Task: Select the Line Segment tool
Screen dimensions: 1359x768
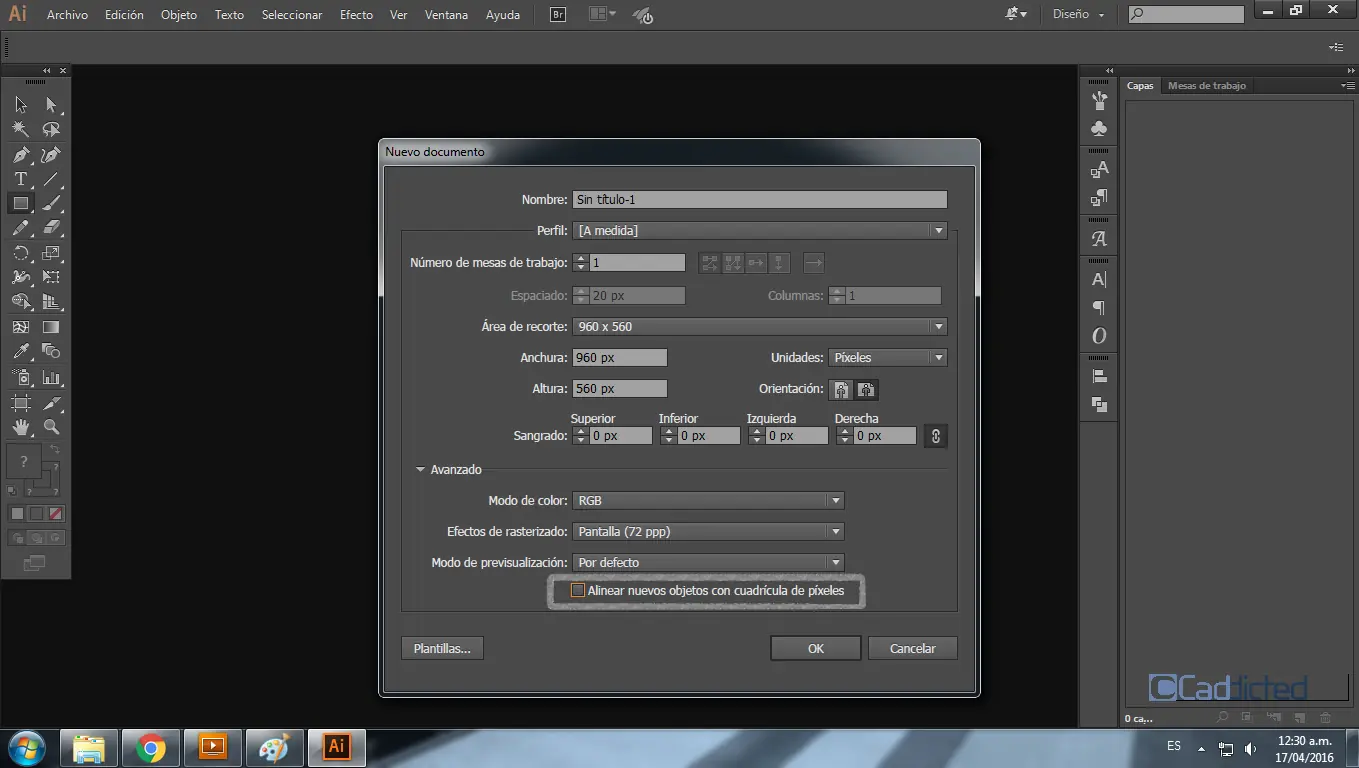Action: (x=52, y=179)
